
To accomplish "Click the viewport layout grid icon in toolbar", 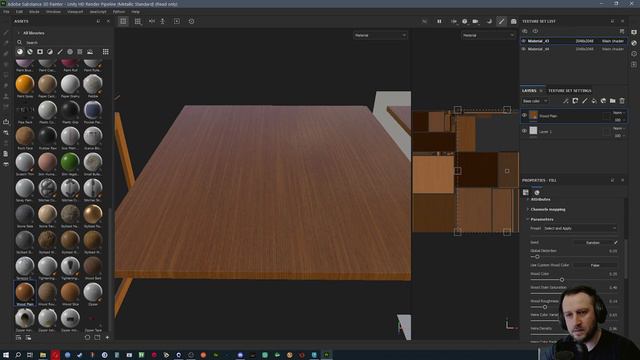I will tap(138, 21).
